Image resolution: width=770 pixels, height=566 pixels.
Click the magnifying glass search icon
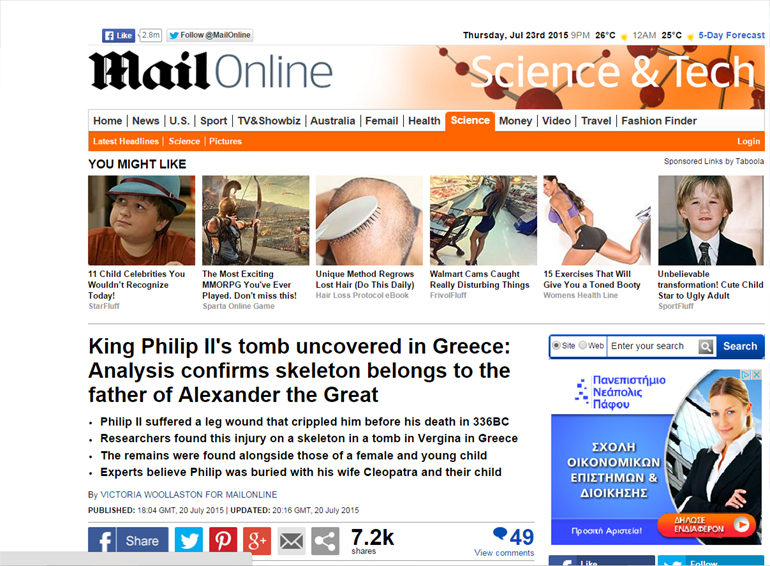tap(706, 347)
